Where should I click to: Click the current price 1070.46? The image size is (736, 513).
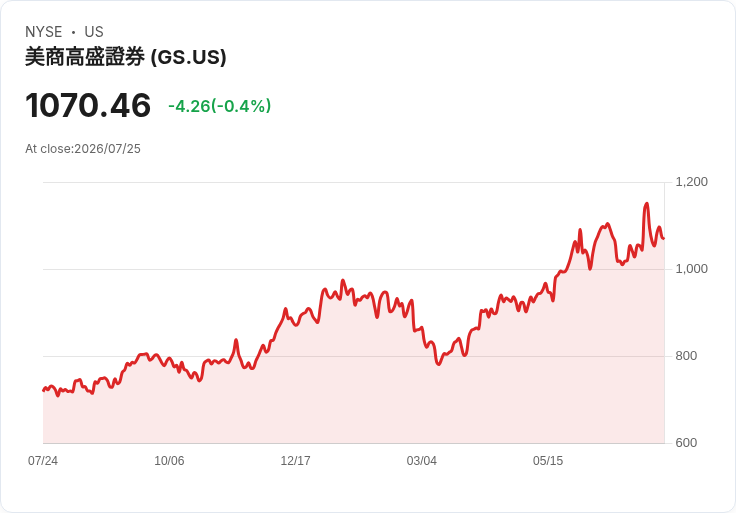88,106
